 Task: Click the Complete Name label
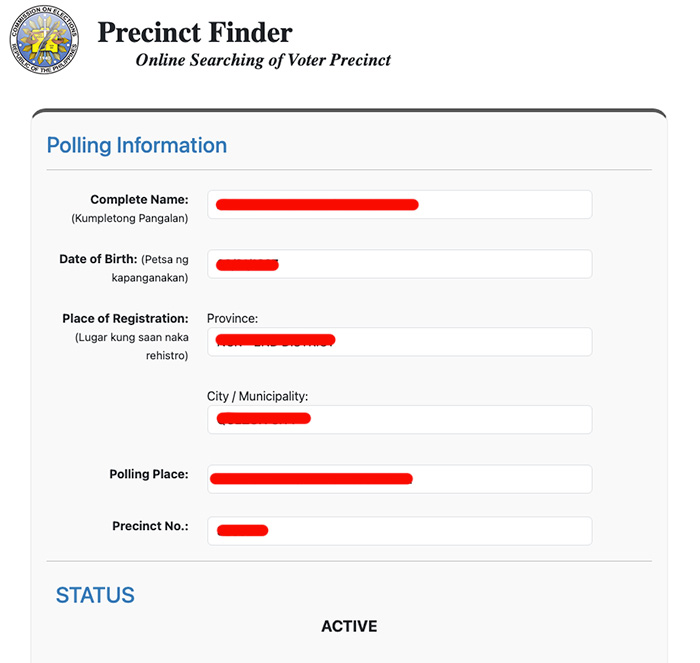139,200
